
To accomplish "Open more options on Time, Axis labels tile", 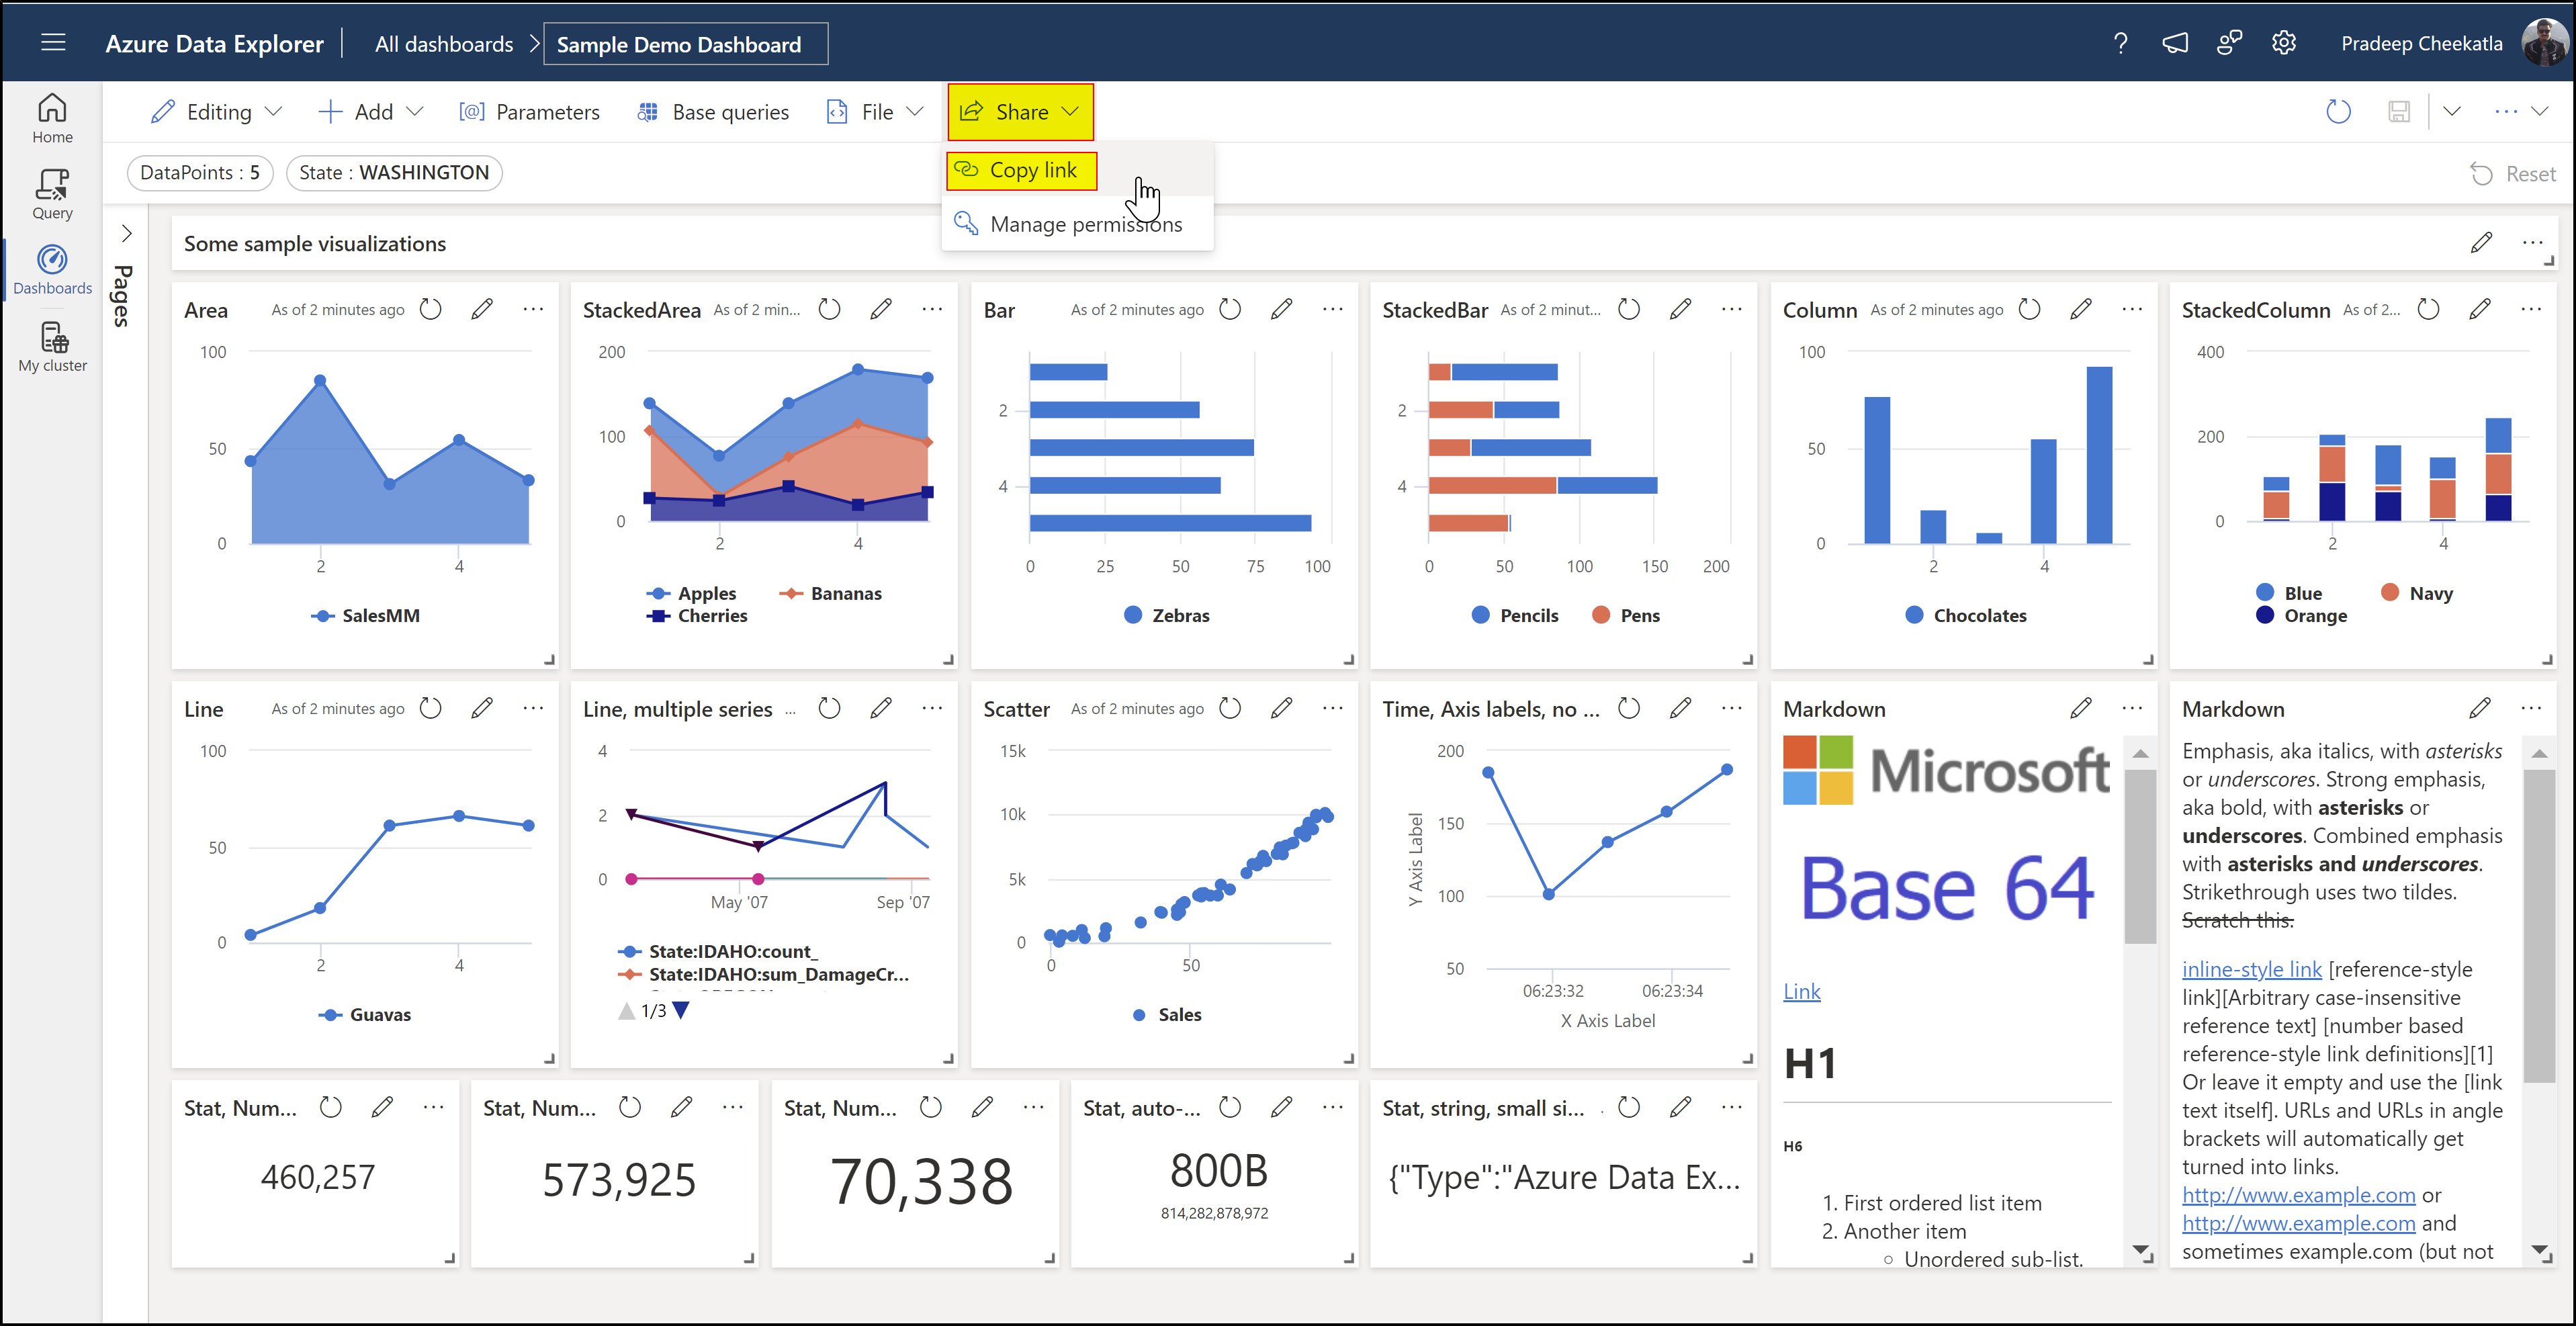I will coord(1732,708).
